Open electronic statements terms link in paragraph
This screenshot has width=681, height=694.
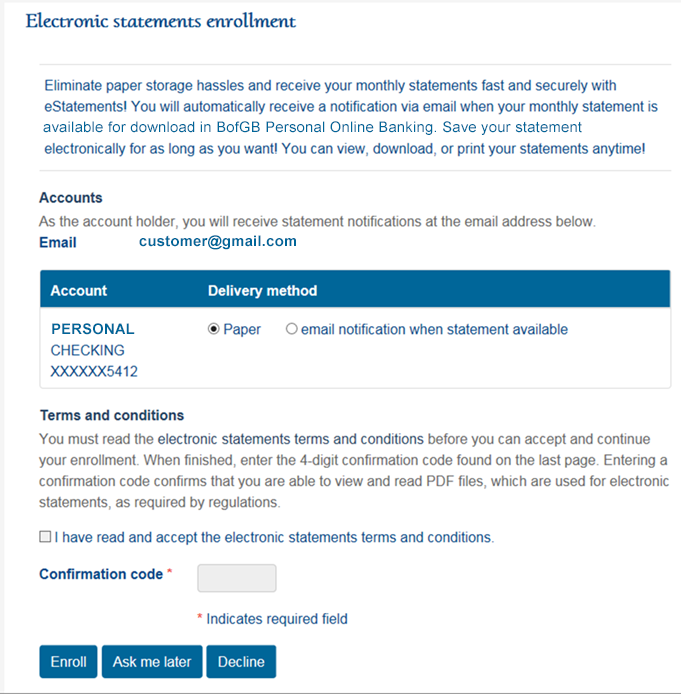[x=291, y=439]
